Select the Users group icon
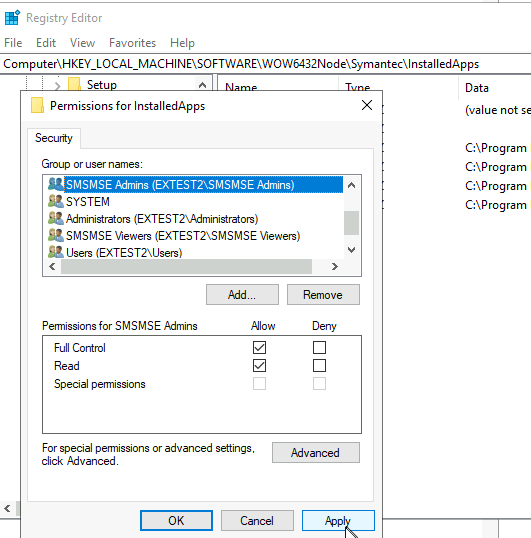This screenshot has width=531, height=538. tap(56, 252)
